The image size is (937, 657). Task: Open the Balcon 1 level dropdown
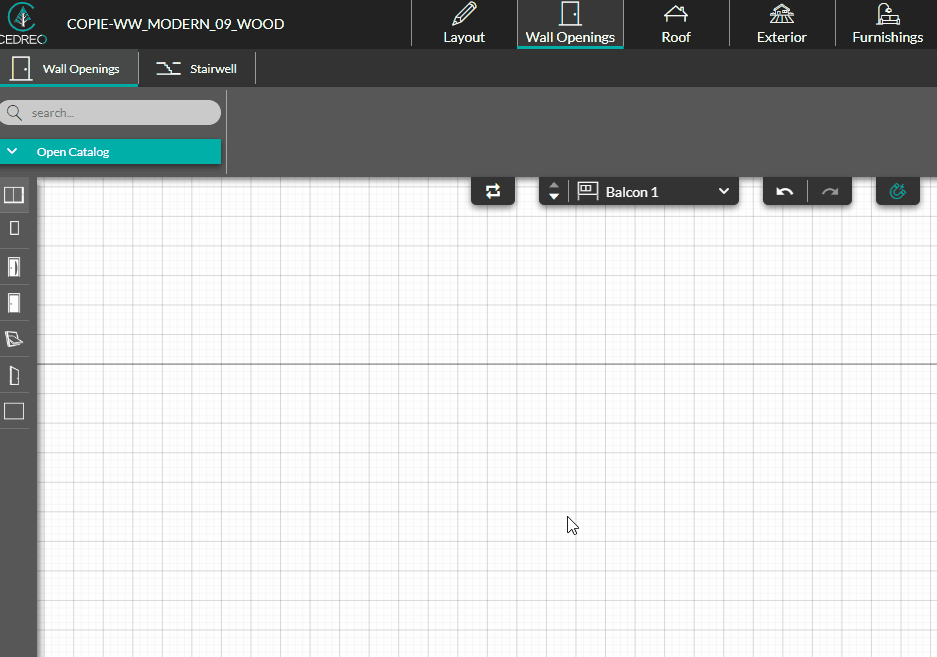click(x=723, y=190)
